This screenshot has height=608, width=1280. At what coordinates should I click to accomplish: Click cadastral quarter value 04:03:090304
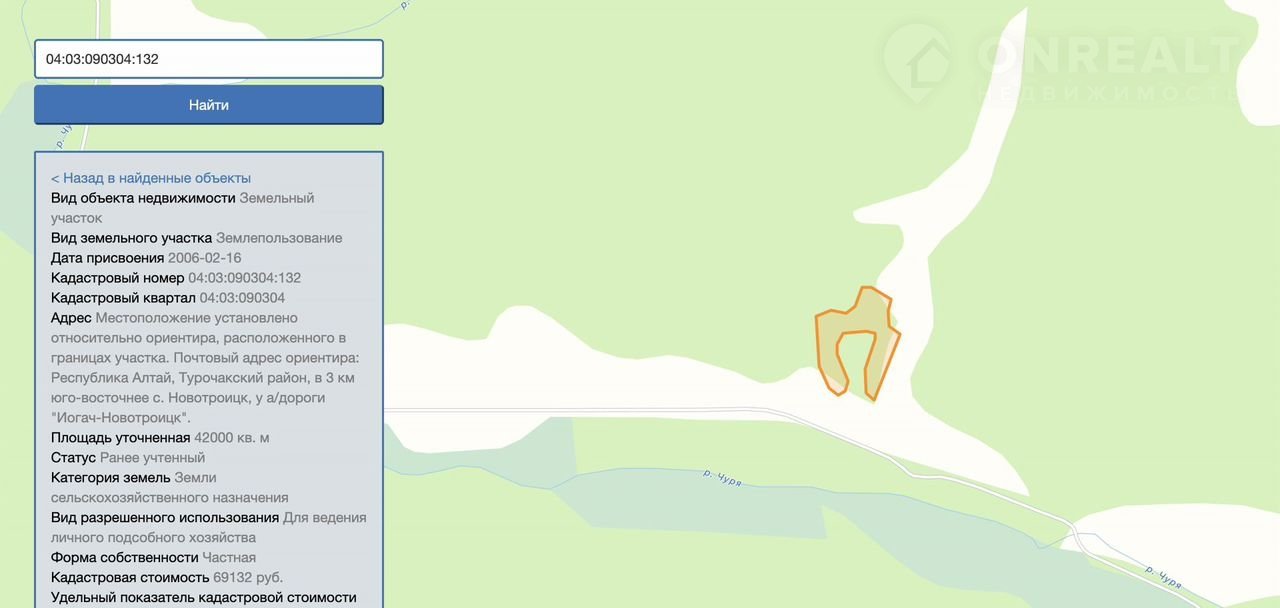242,298
